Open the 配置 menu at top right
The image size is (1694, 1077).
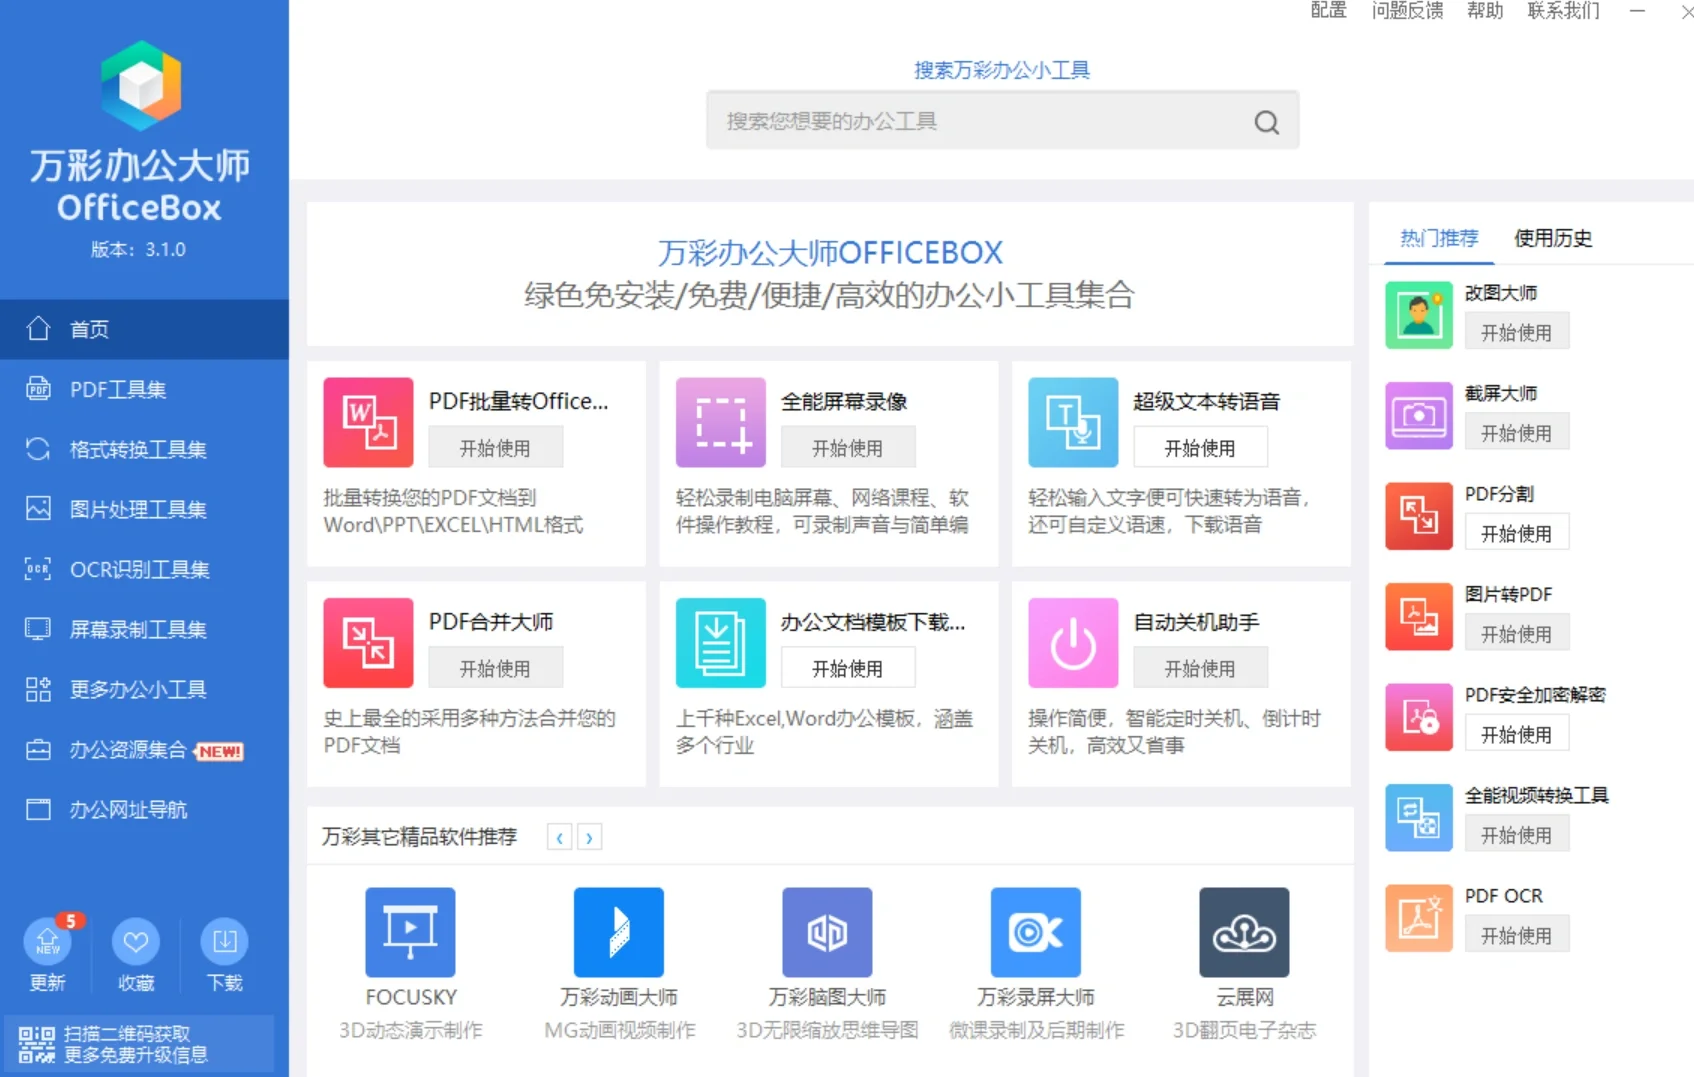click(1327, 11)
